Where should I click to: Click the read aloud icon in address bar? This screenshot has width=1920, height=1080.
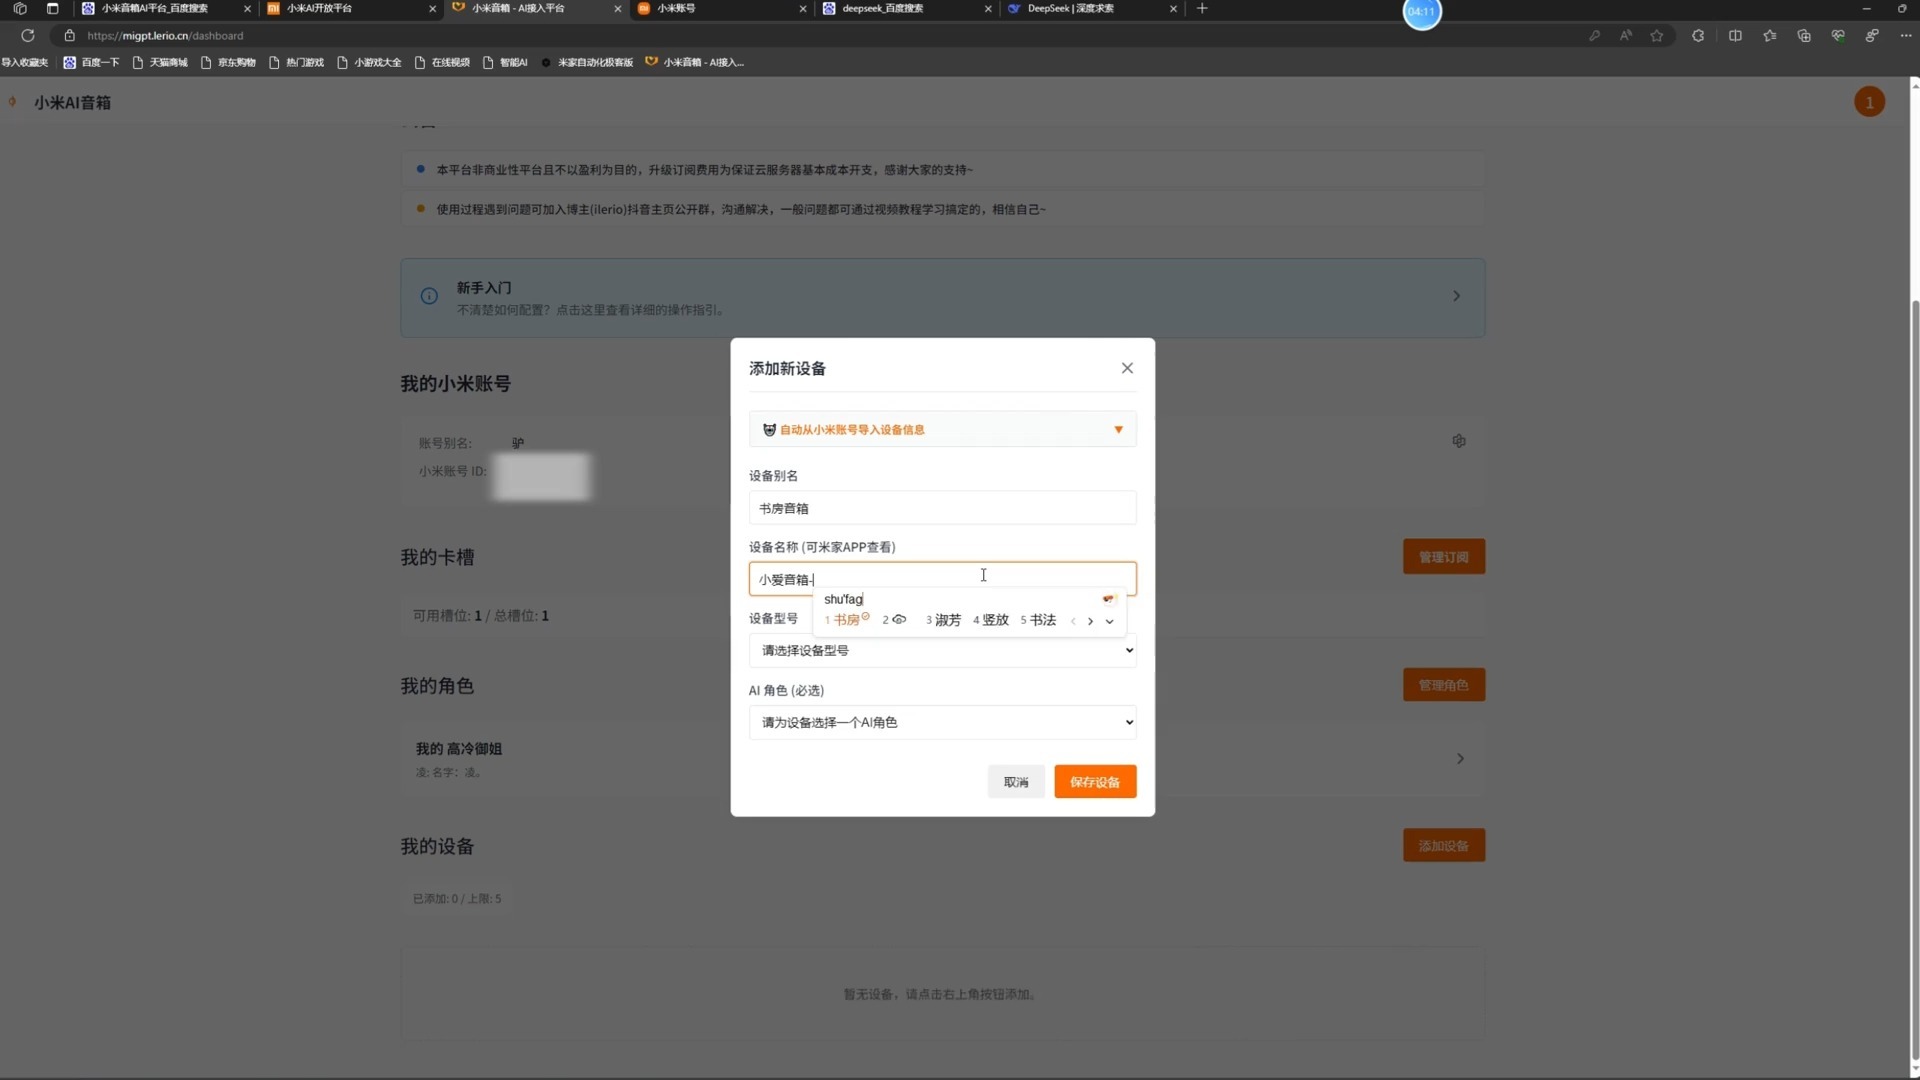(1626, 36)
